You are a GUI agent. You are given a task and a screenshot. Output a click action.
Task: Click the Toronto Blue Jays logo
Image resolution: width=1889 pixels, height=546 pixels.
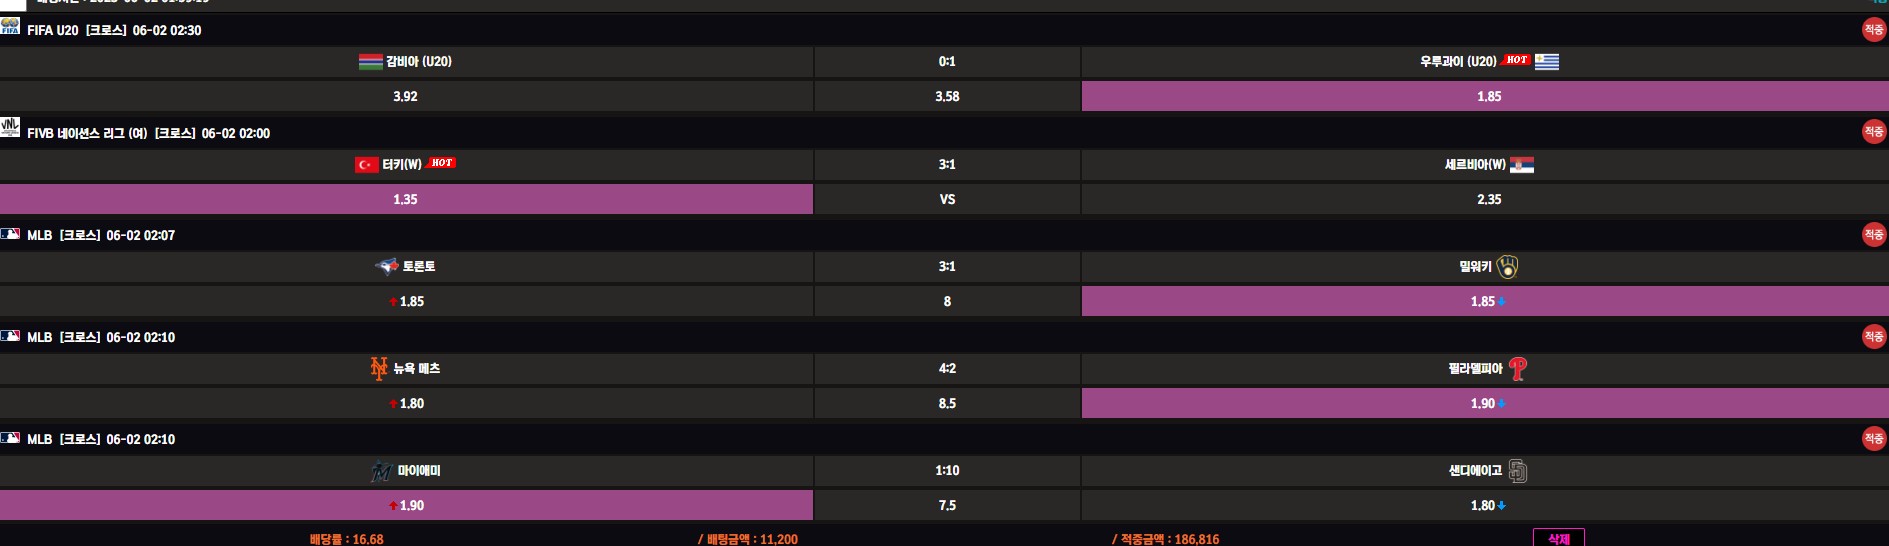coord(386,266)
